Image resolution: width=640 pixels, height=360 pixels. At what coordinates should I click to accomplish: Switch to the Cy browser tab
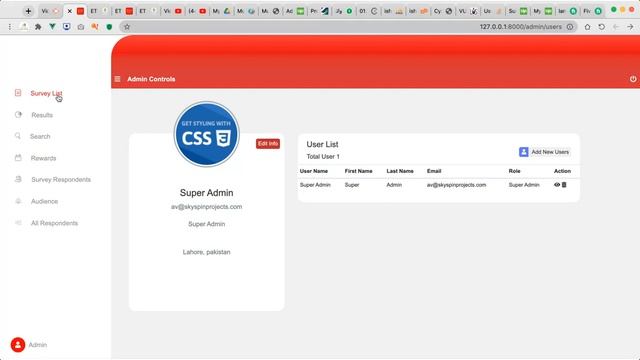(x=443, y=11)
